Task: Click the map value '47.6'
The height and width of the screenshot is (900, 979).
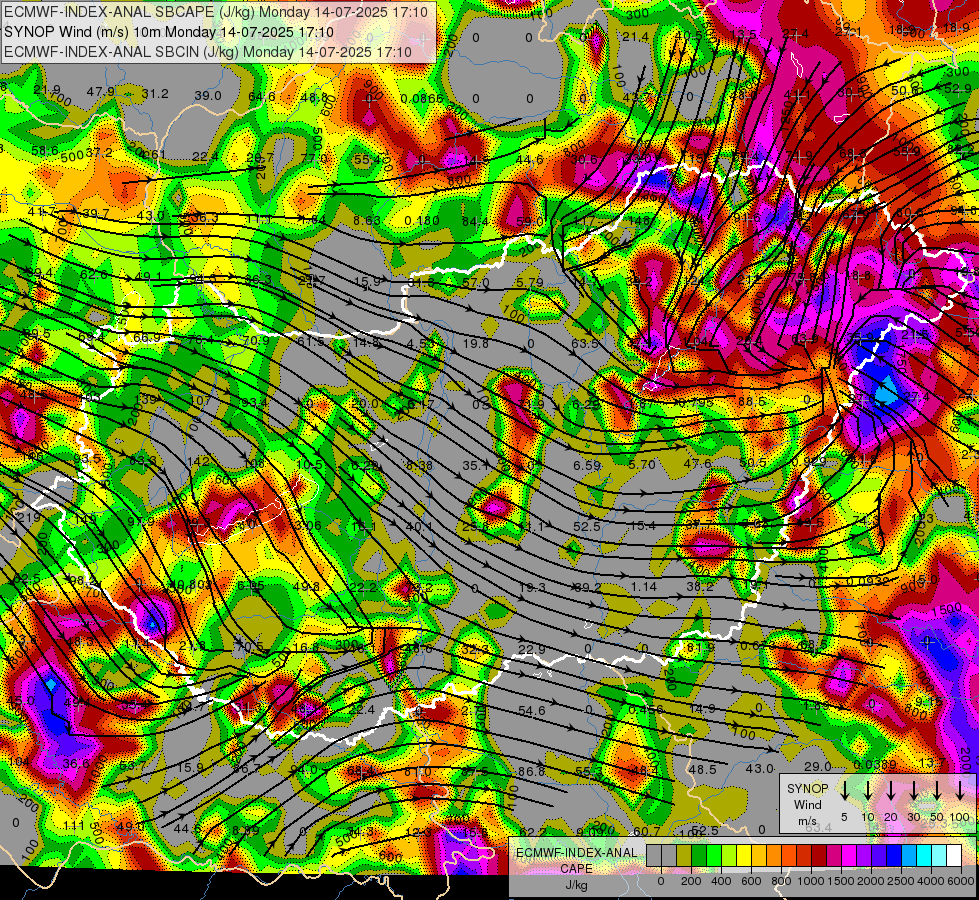Action: point(697,463)
